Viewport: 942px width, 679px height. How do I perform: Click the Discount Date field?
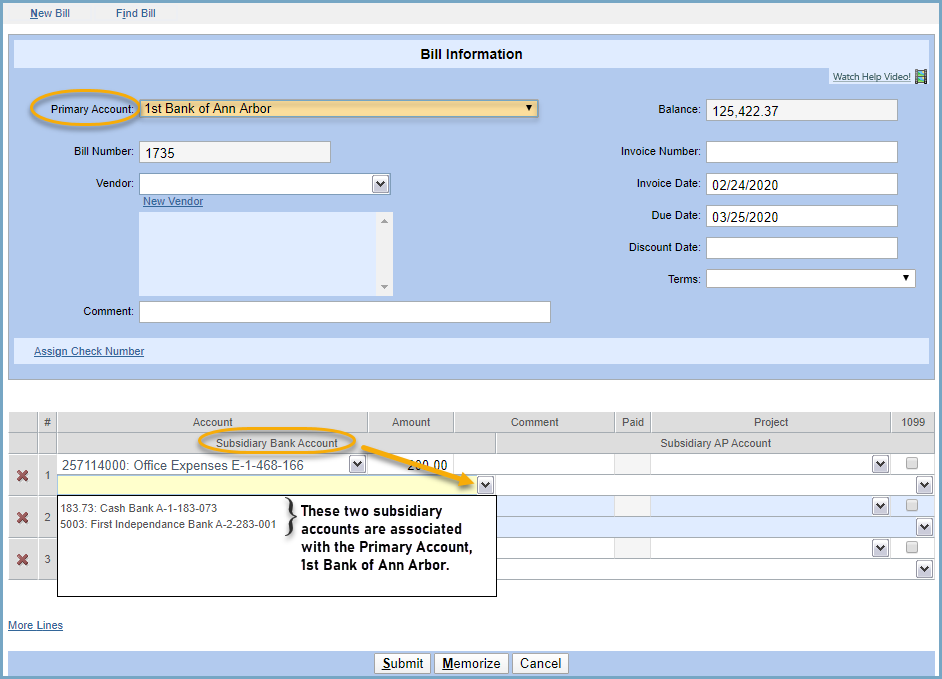[x=802, y=248]
